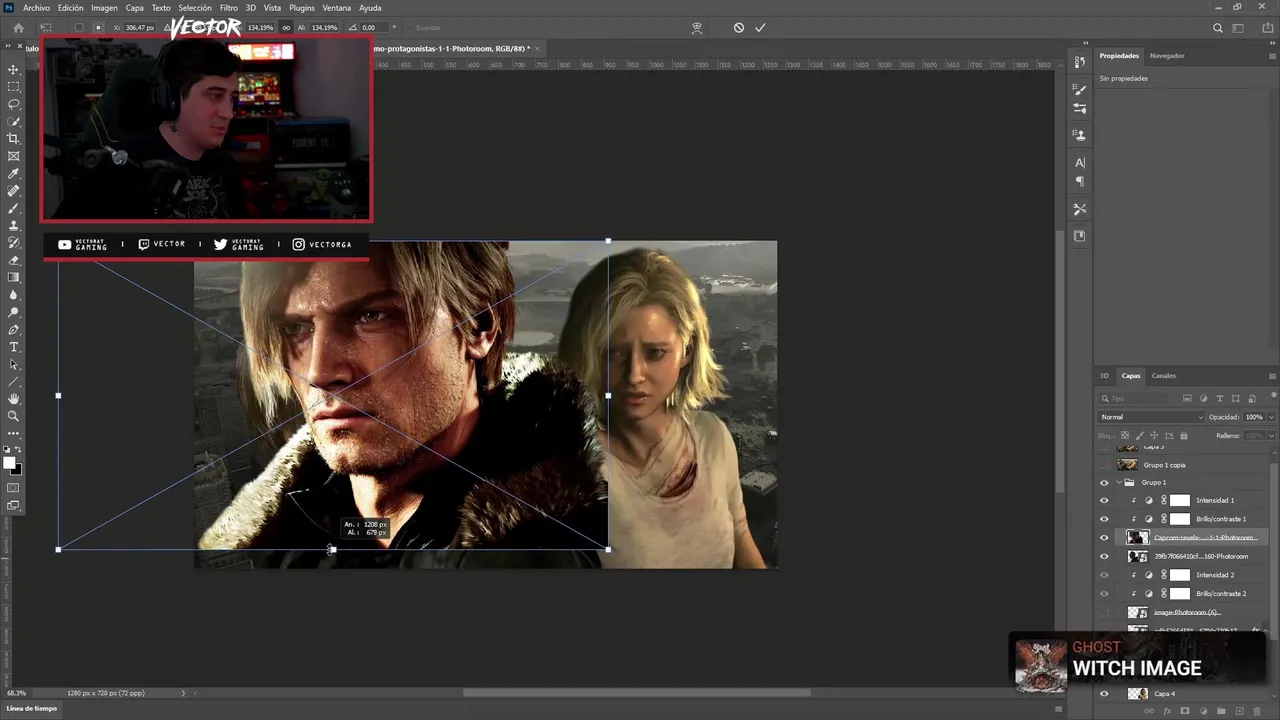Screen dimensions: 1280x720
Task: Show the Grupo 1 copia layer
Action: click(x=1104, y=465)
